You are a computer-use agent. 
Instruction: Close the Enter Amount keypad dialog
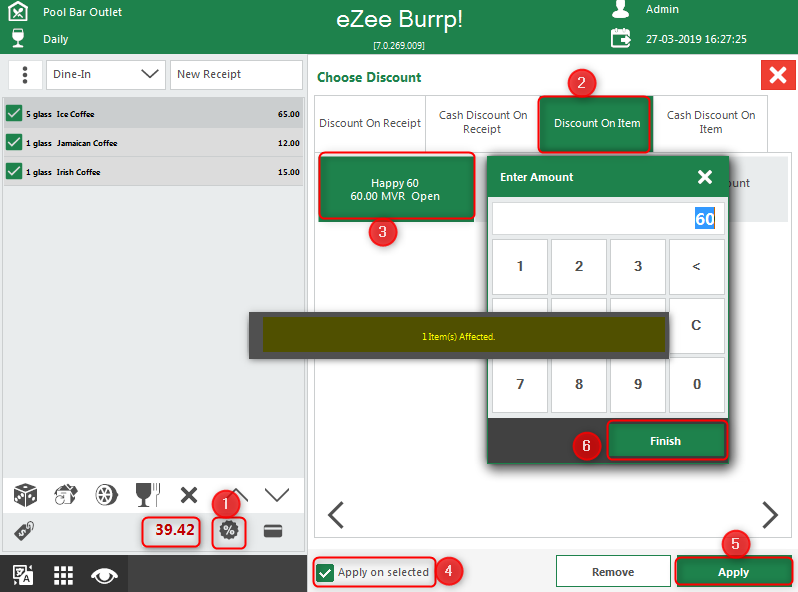click(704, 177)
